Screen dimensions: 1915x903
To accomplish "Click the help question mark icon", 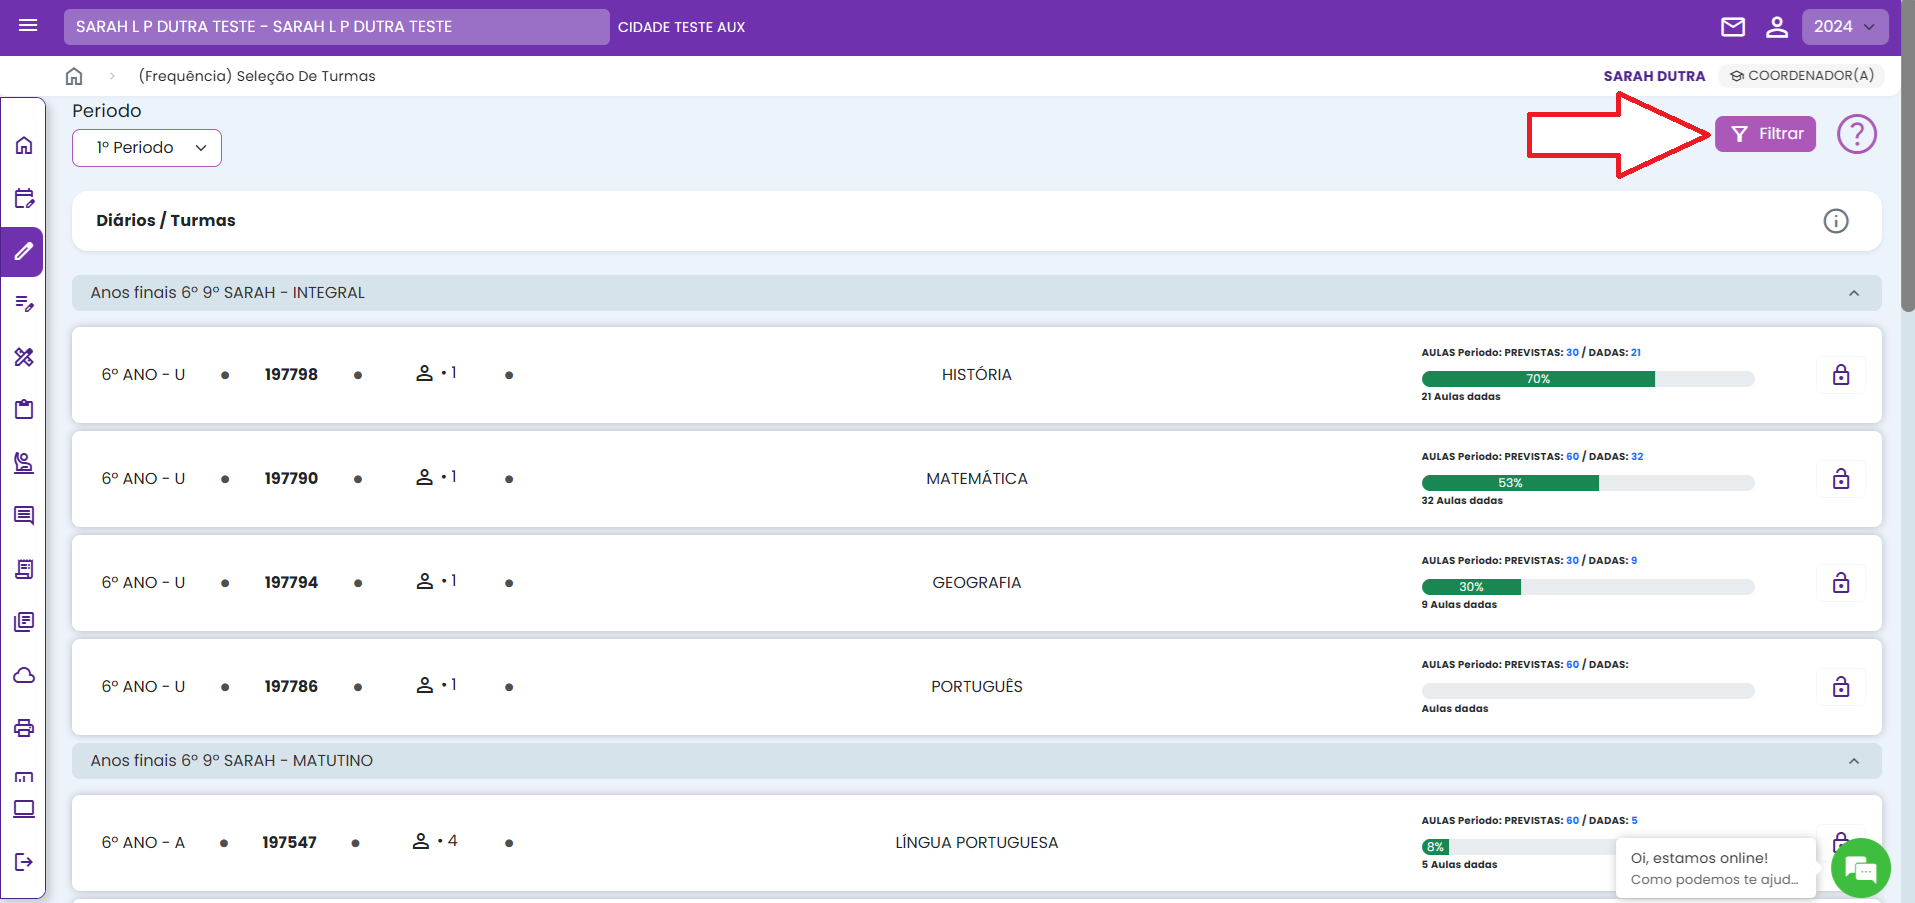I will coord(1856,134).
